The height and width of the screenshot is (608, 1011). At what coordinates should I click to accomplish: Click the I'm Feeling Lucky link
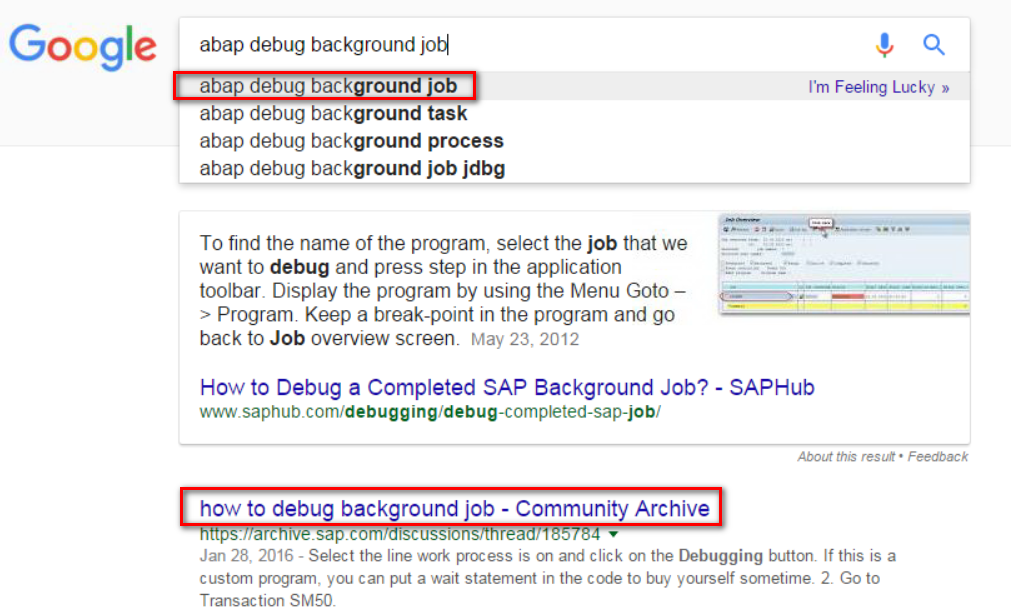(878, 87)
